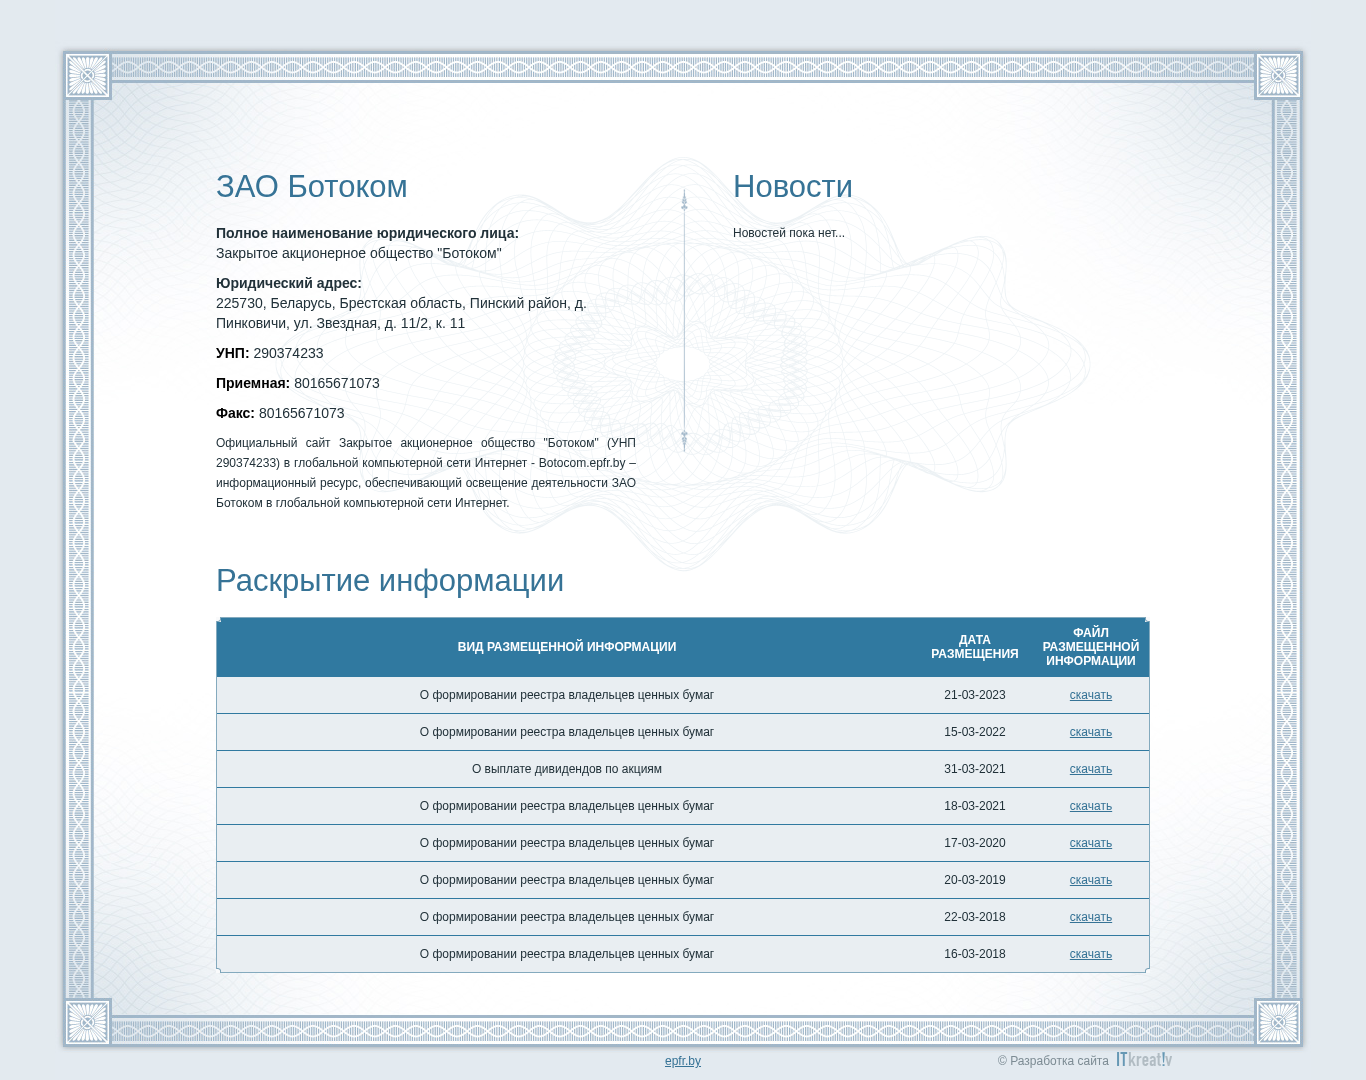This screenshot has width=1366, height=1080.
Task: Select the date cell 21-03-2023
Action: (x=975, y=695)
